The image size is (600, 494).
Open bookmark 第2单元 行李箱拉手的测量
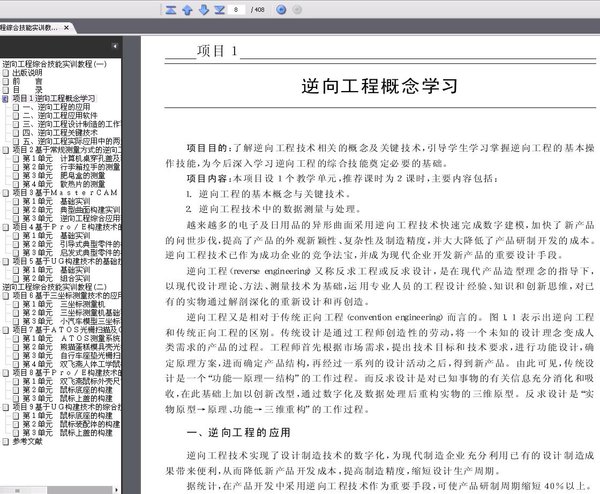click(71, 167)
